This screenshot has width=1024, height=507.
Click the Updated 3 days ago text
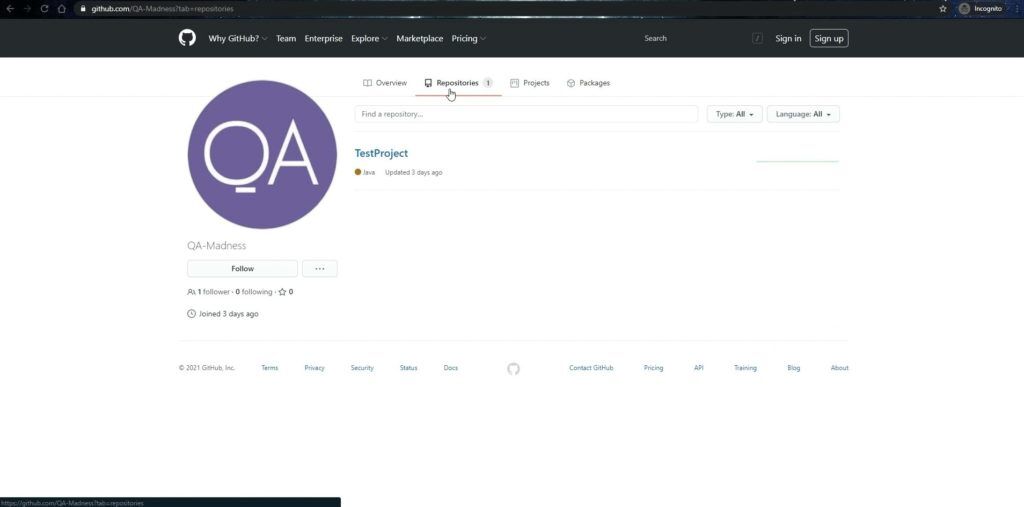point(413,172)
